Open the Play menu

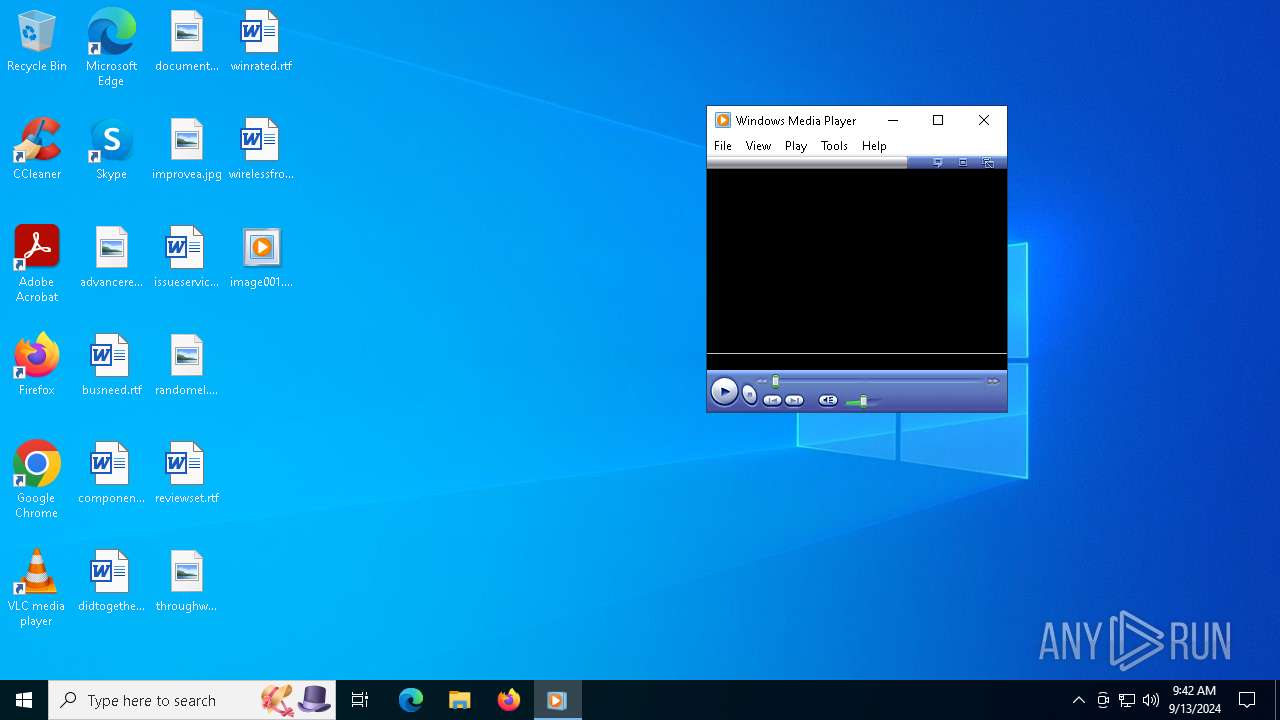796,146
